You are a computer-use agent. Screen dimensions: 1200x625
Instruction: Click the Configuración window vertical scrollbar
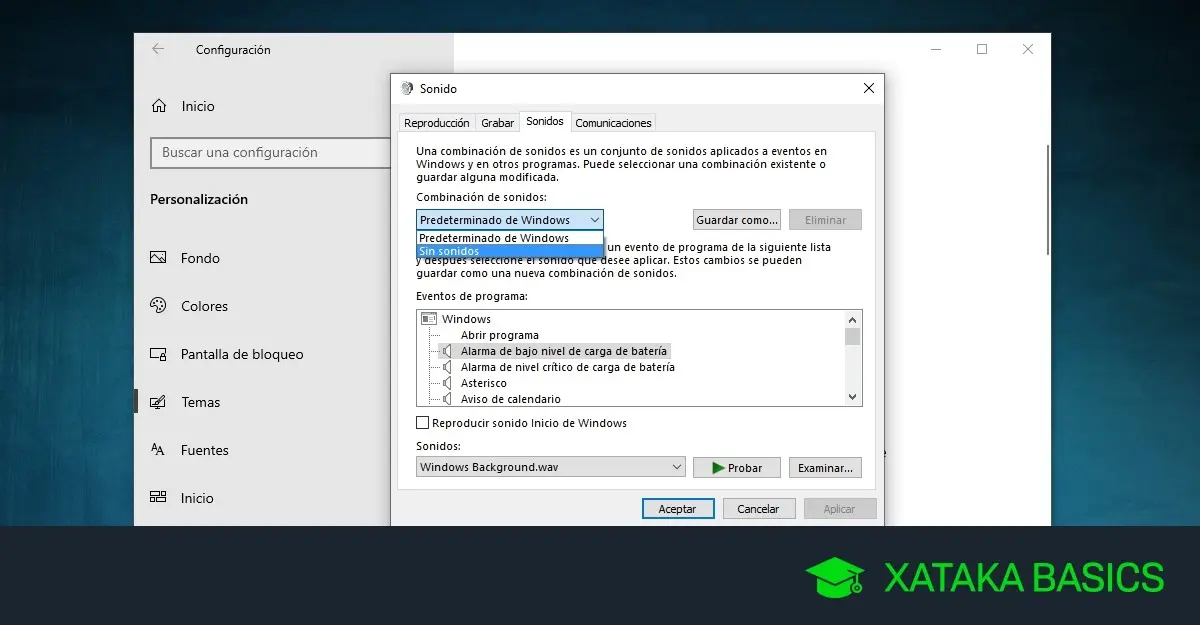pyautogui.click(x=1047, y=200)
